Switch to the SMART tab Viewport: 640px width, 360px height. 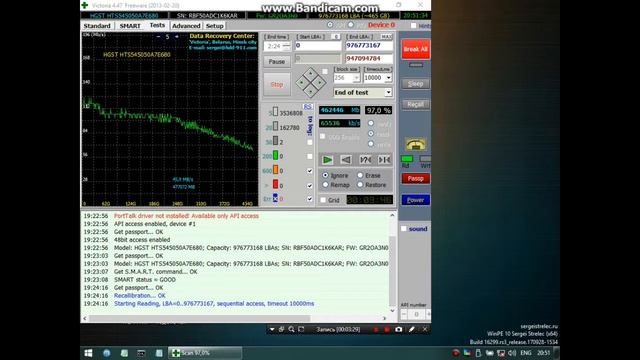(x=130, y=26)
